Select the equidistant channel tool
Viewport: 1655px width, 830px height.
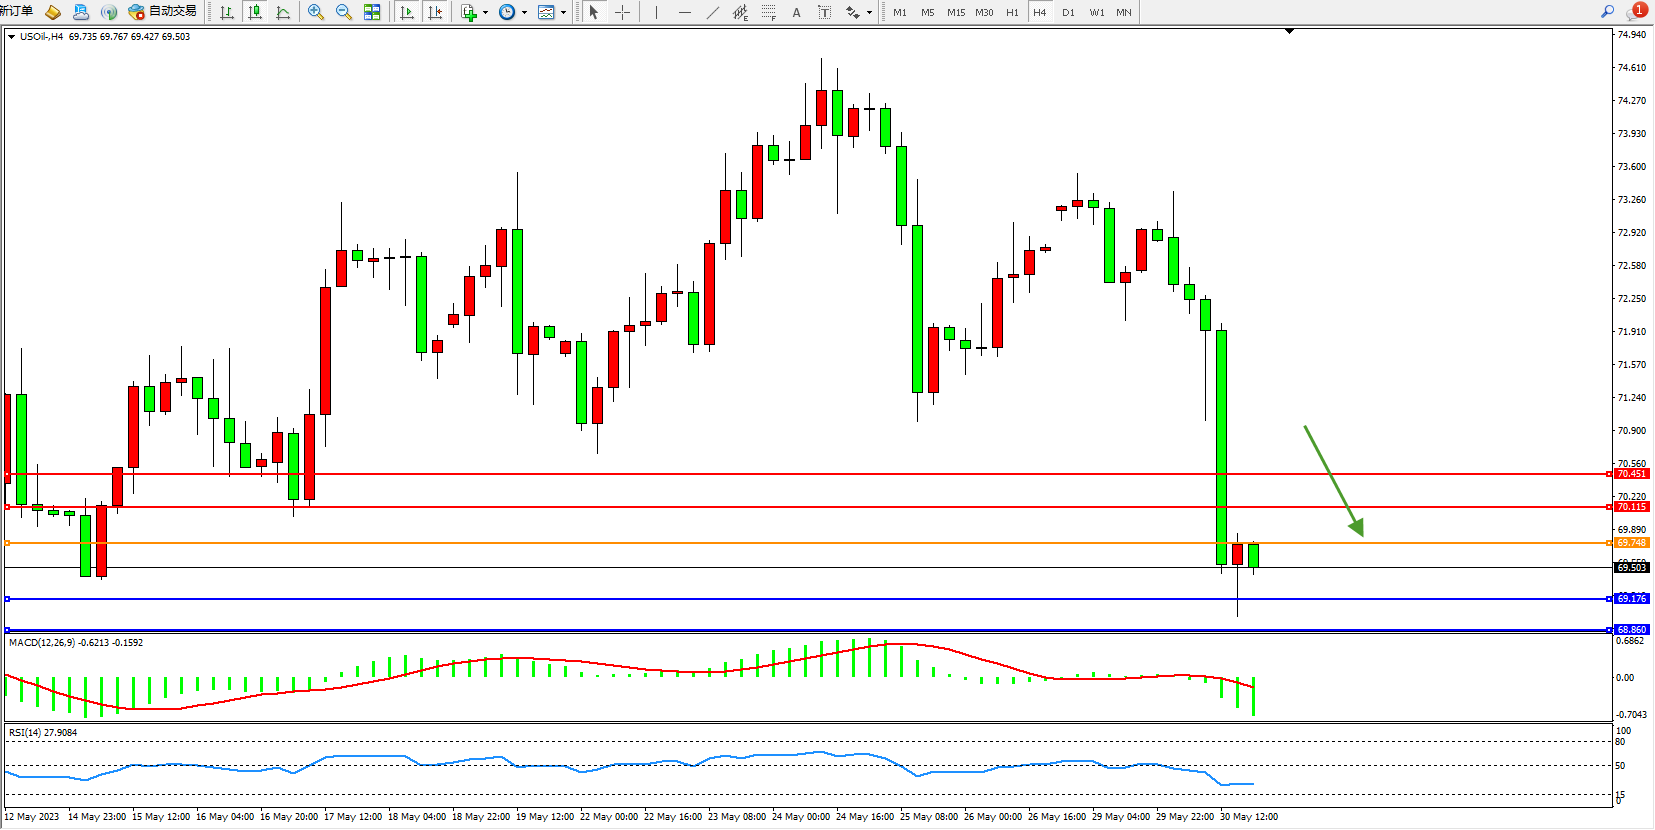740,12
